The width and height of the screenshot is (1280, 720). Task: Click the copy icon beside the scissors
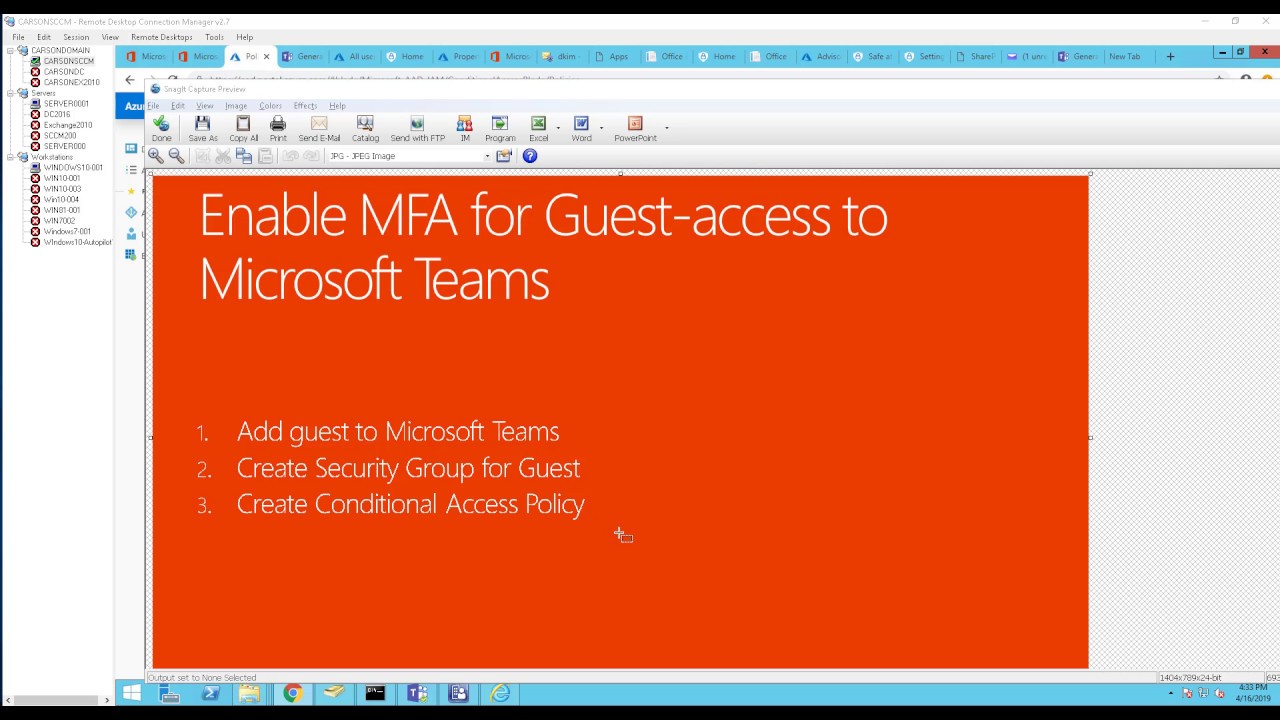pyautogui.click(x=244, y=156)
